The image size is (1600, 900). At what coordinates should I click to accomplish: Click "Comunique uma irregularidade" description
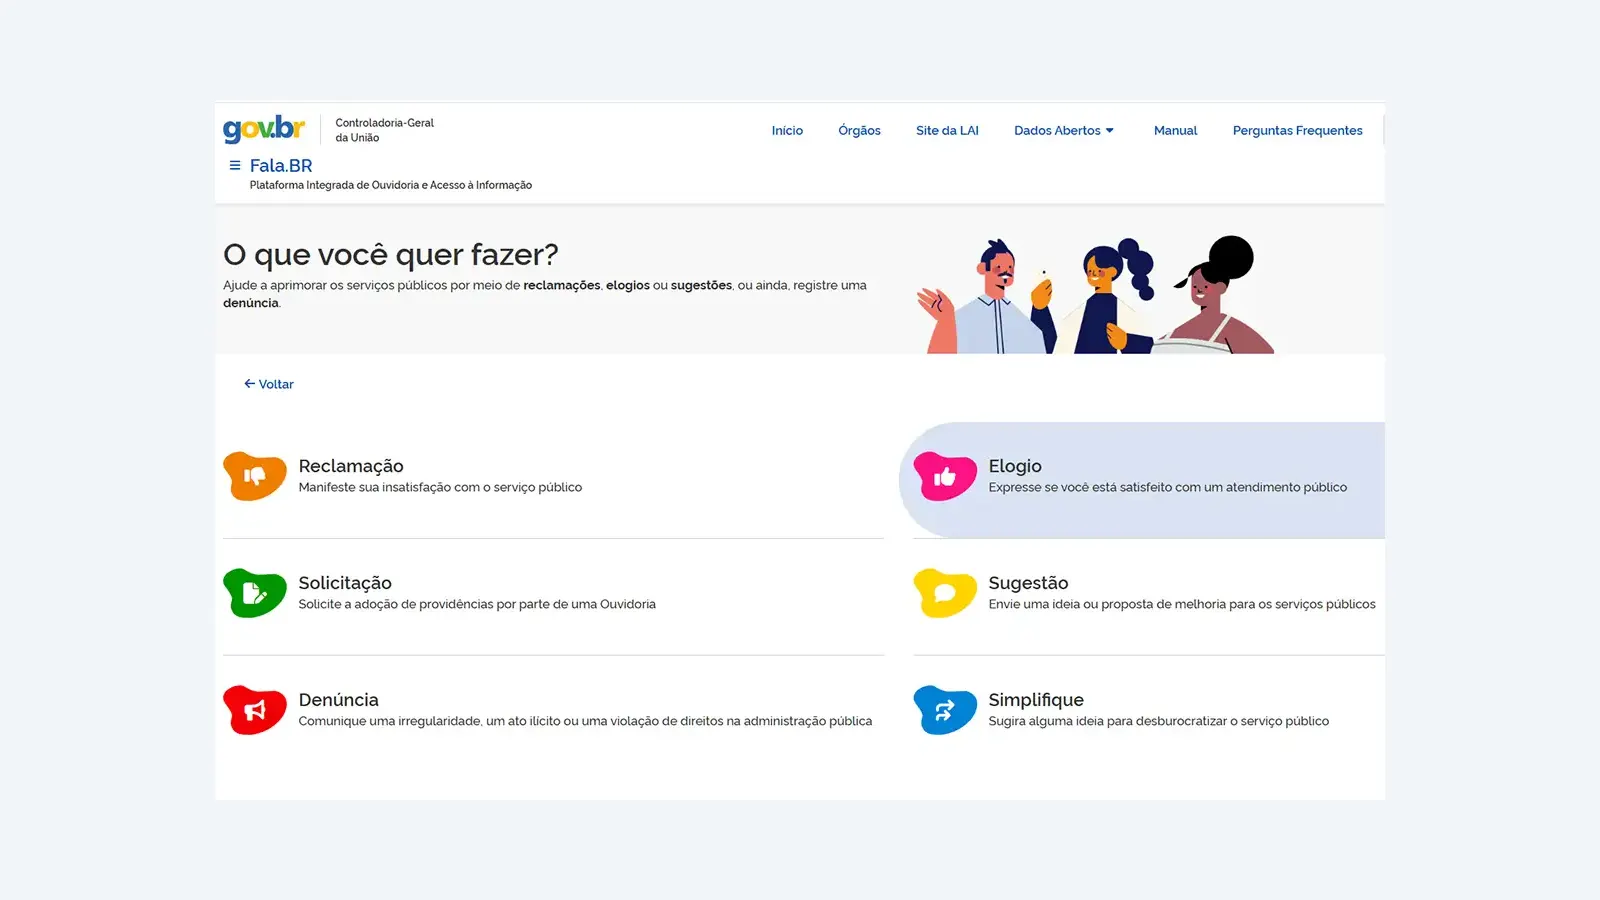(x=585, y=722)
